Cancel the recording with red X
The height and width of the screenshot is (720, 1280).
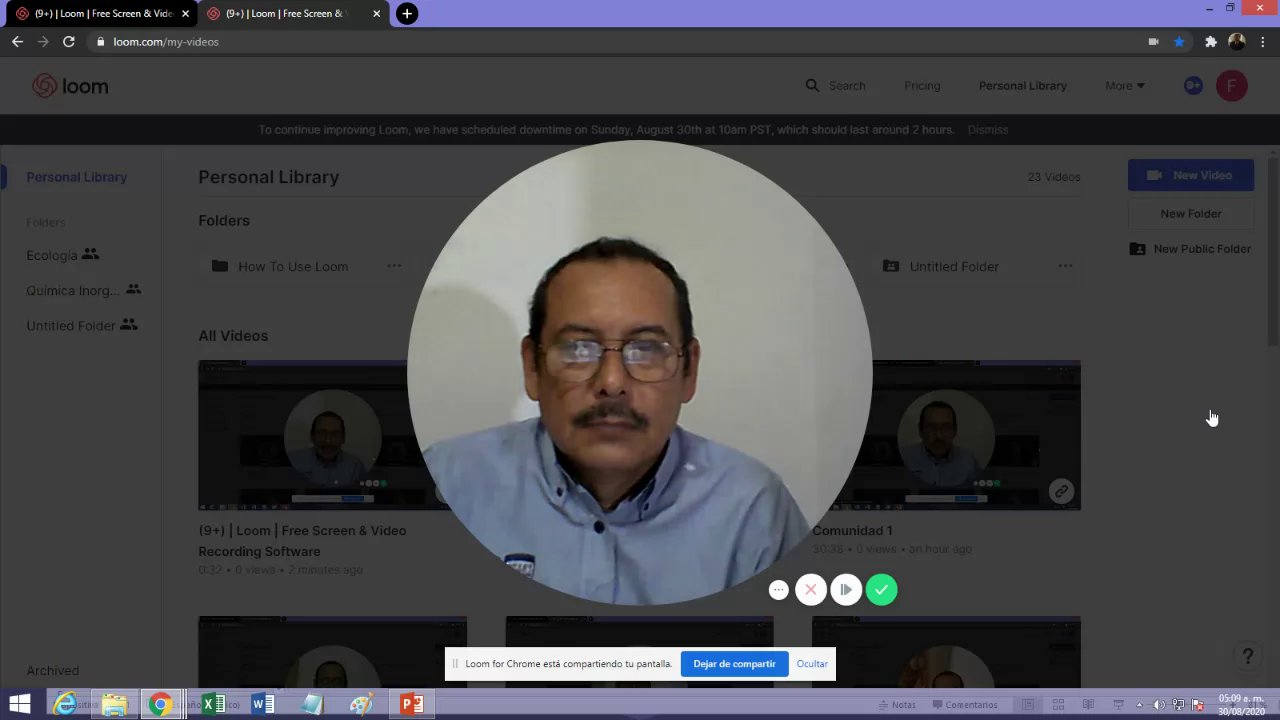pos(811,590)
